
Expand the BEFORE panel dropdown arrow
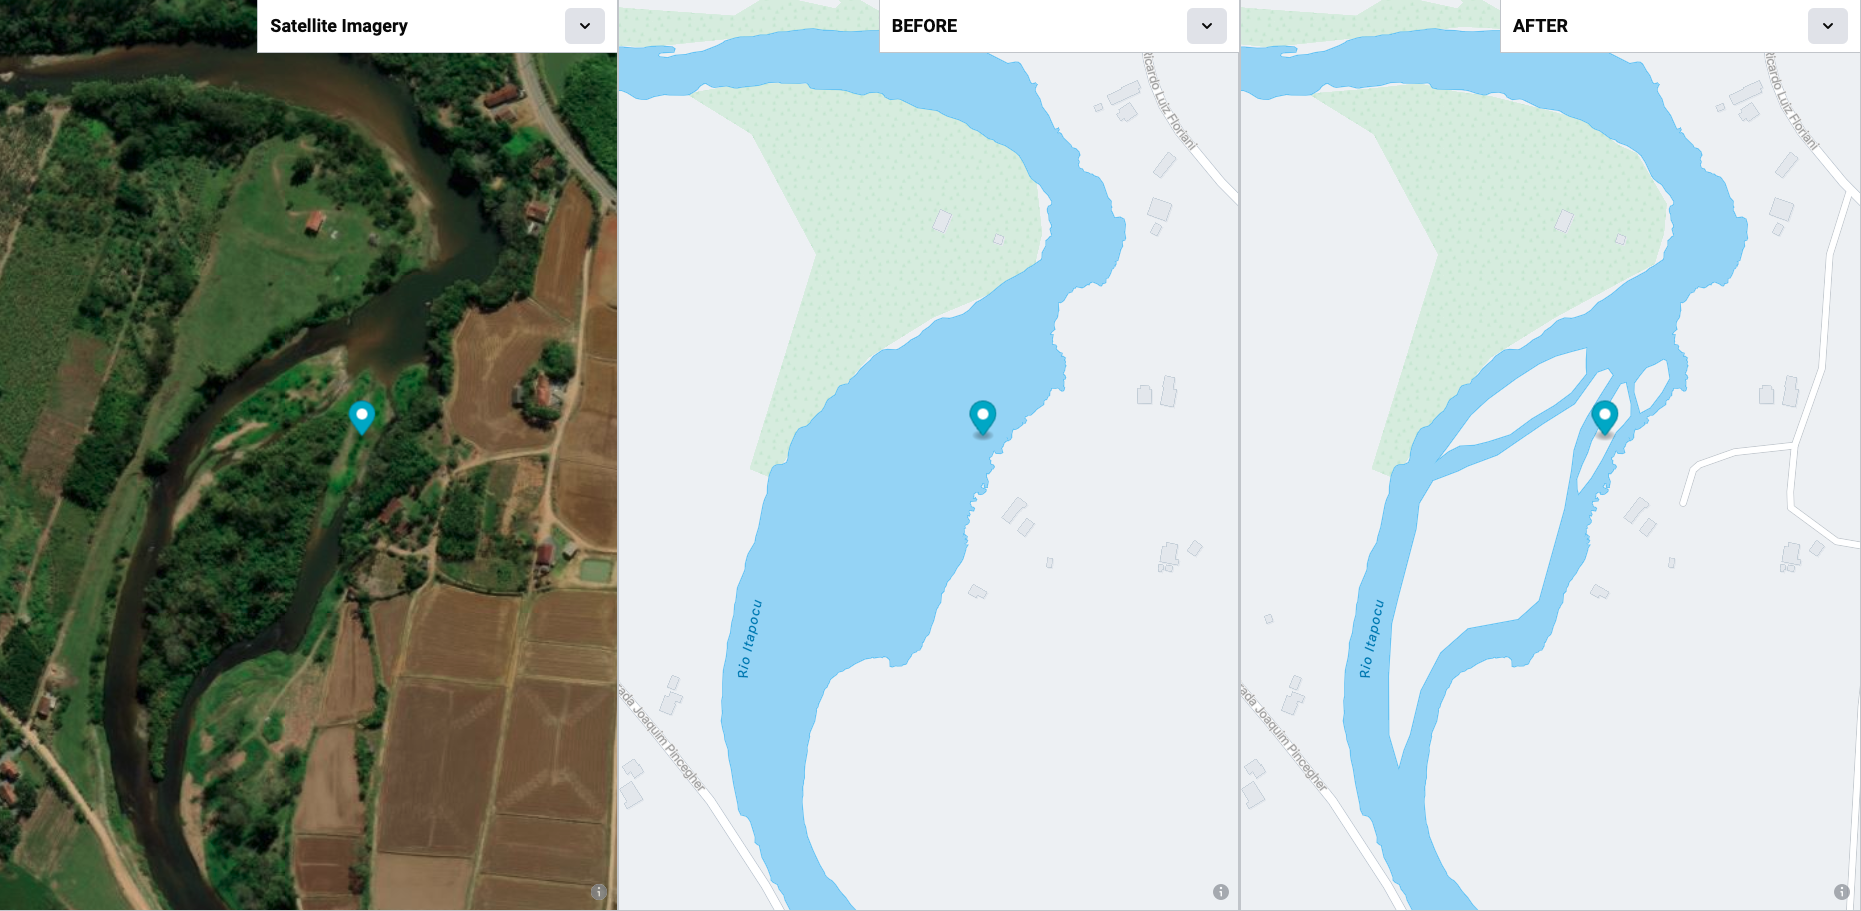tap(1207, 26)
